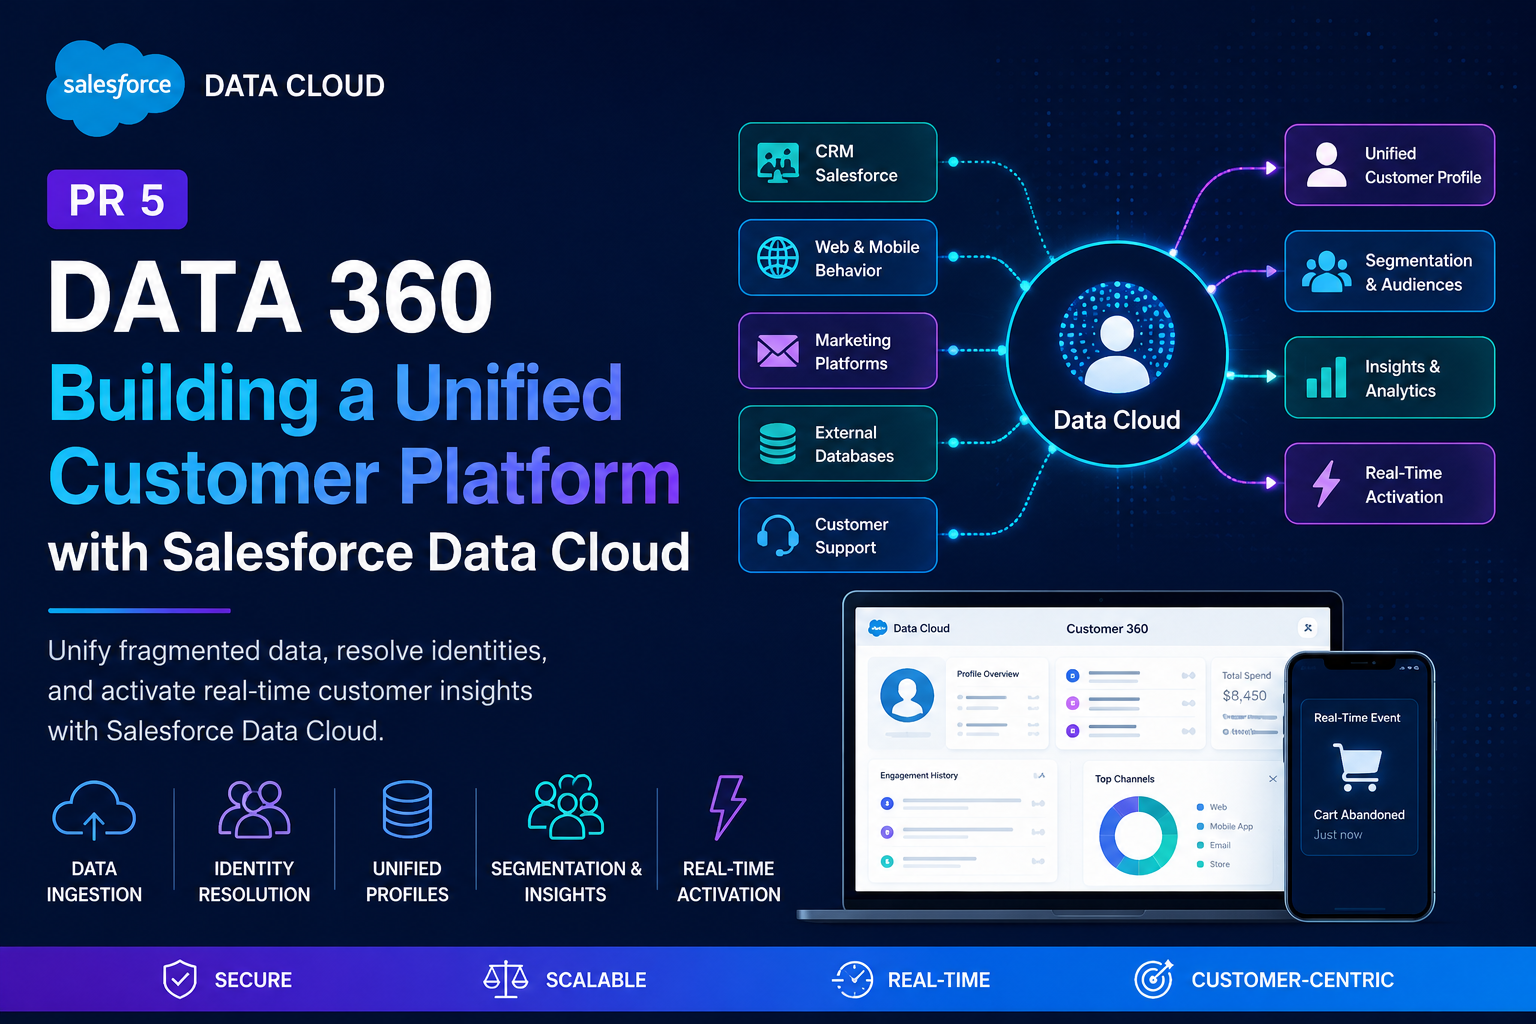
Task: Click the Engagement History heading
Action: [x=919, y=775]
